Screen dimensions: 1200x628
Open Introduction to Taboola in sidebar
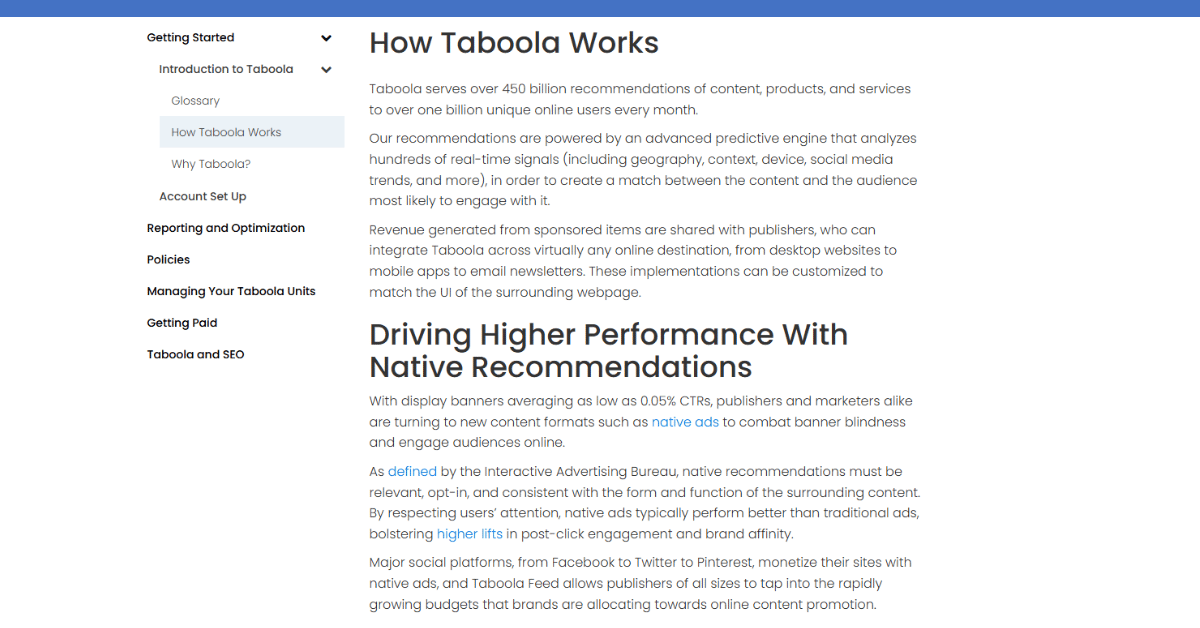coord(226,70)
